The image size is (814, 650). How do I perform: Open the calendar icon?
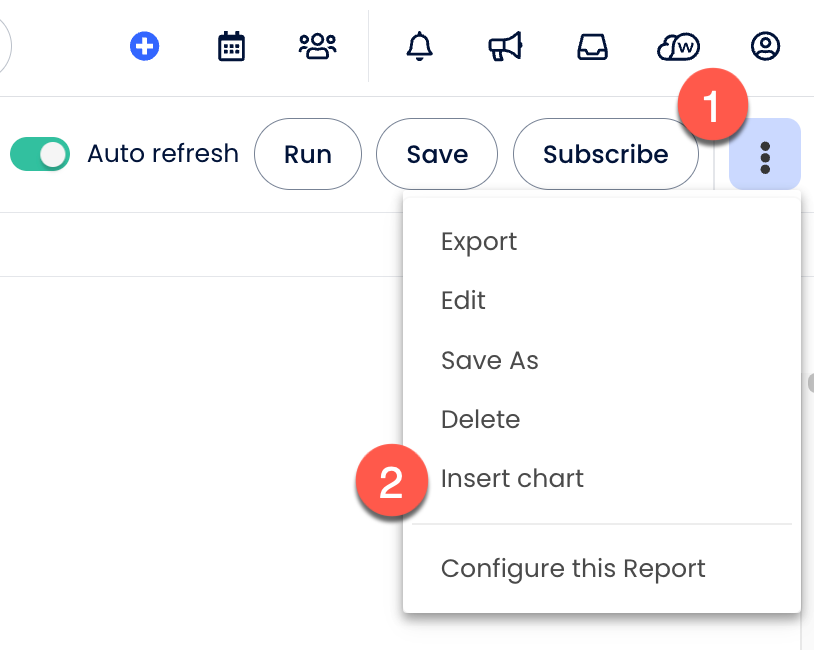(231, 46)
